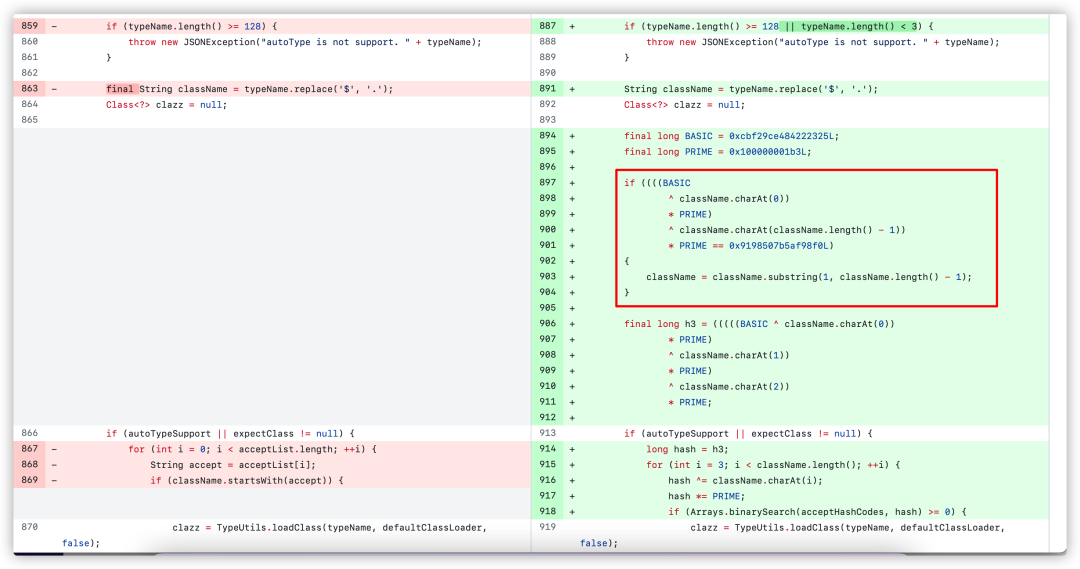Click line number 887 of the added line
Image resolution: width=1080 pixels, height=569 pixels.
click(x=548, y=26)
